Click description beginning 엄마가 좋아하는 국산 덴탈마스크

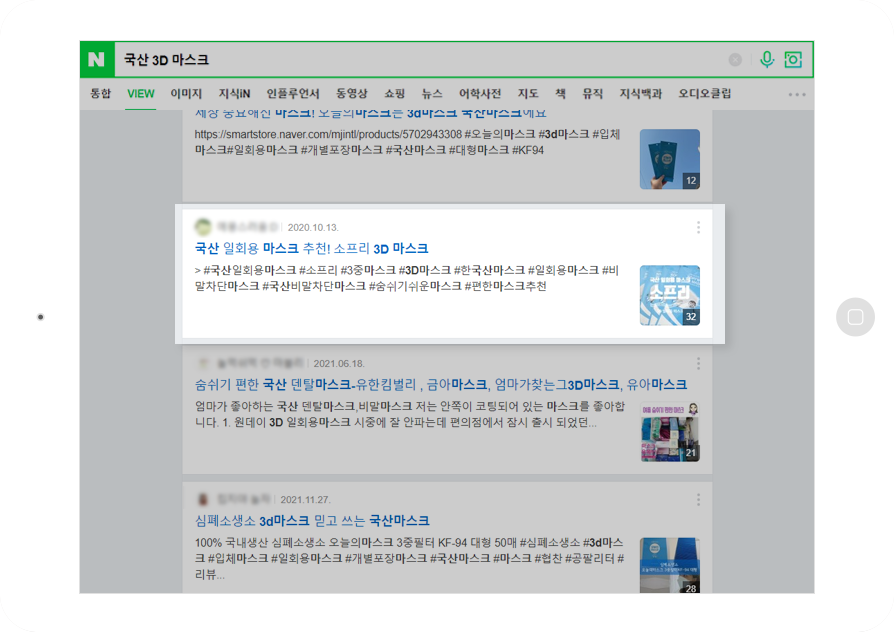point(409,415)
